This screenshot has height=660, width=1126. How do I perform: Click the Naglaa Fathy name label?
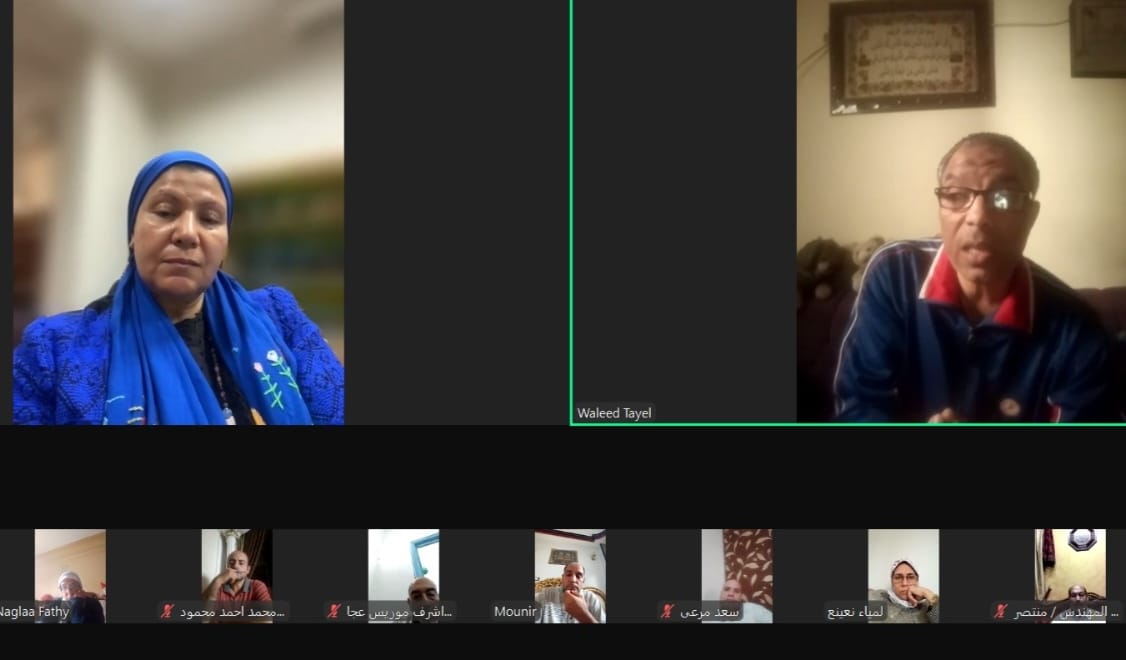click(34, 611)
